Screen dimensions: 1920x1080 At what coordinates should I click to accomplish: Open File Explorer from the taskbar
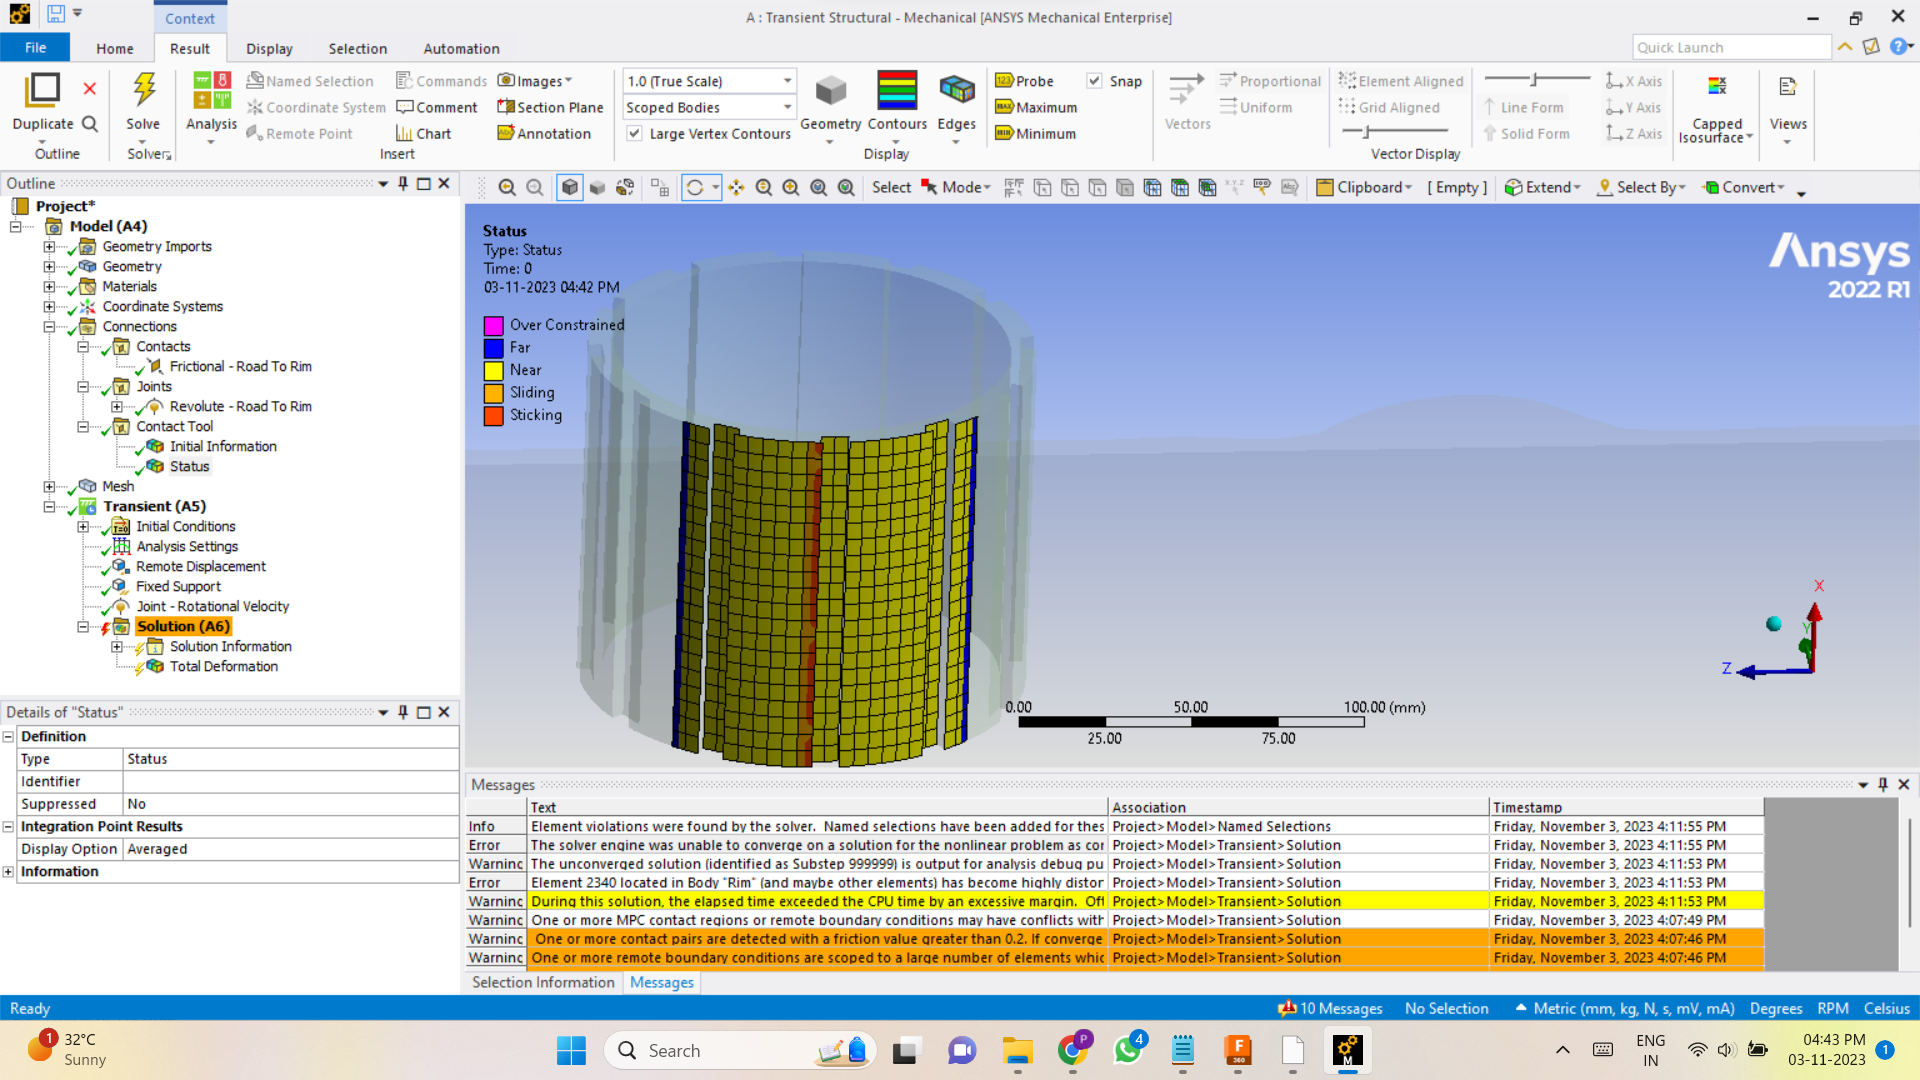pos(1018,1050)
